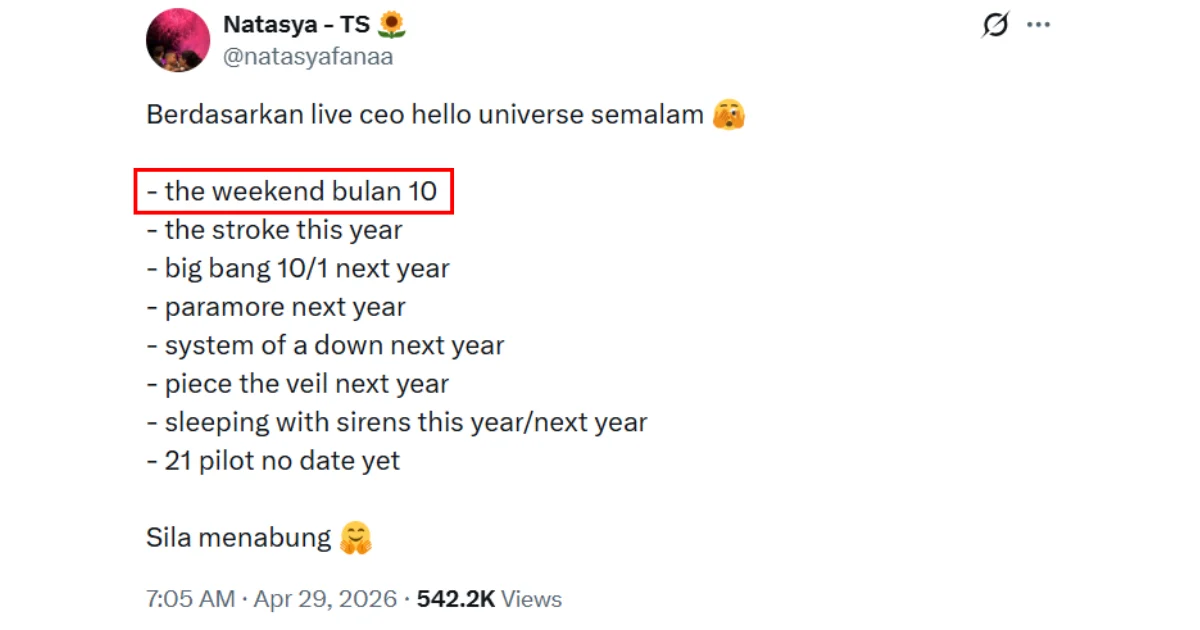Viewport: 1200px width, 630px height.
Task: Click the sunflower emoji beside the name
Action: 391,25
